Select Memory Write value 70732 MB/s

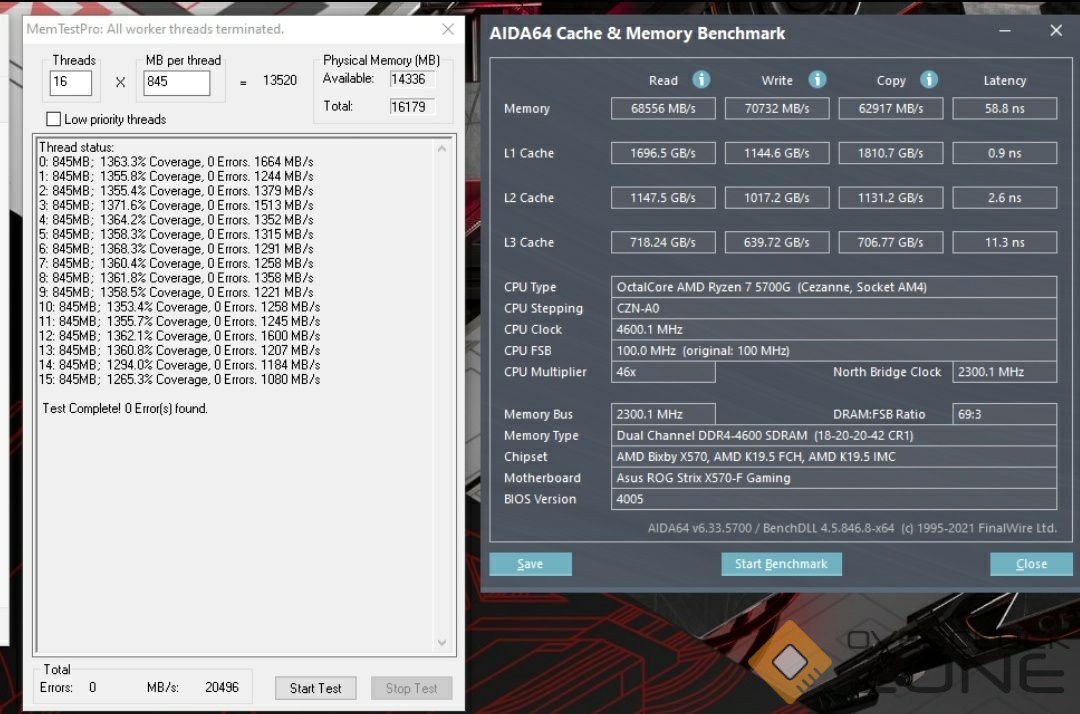coord(777,109)
